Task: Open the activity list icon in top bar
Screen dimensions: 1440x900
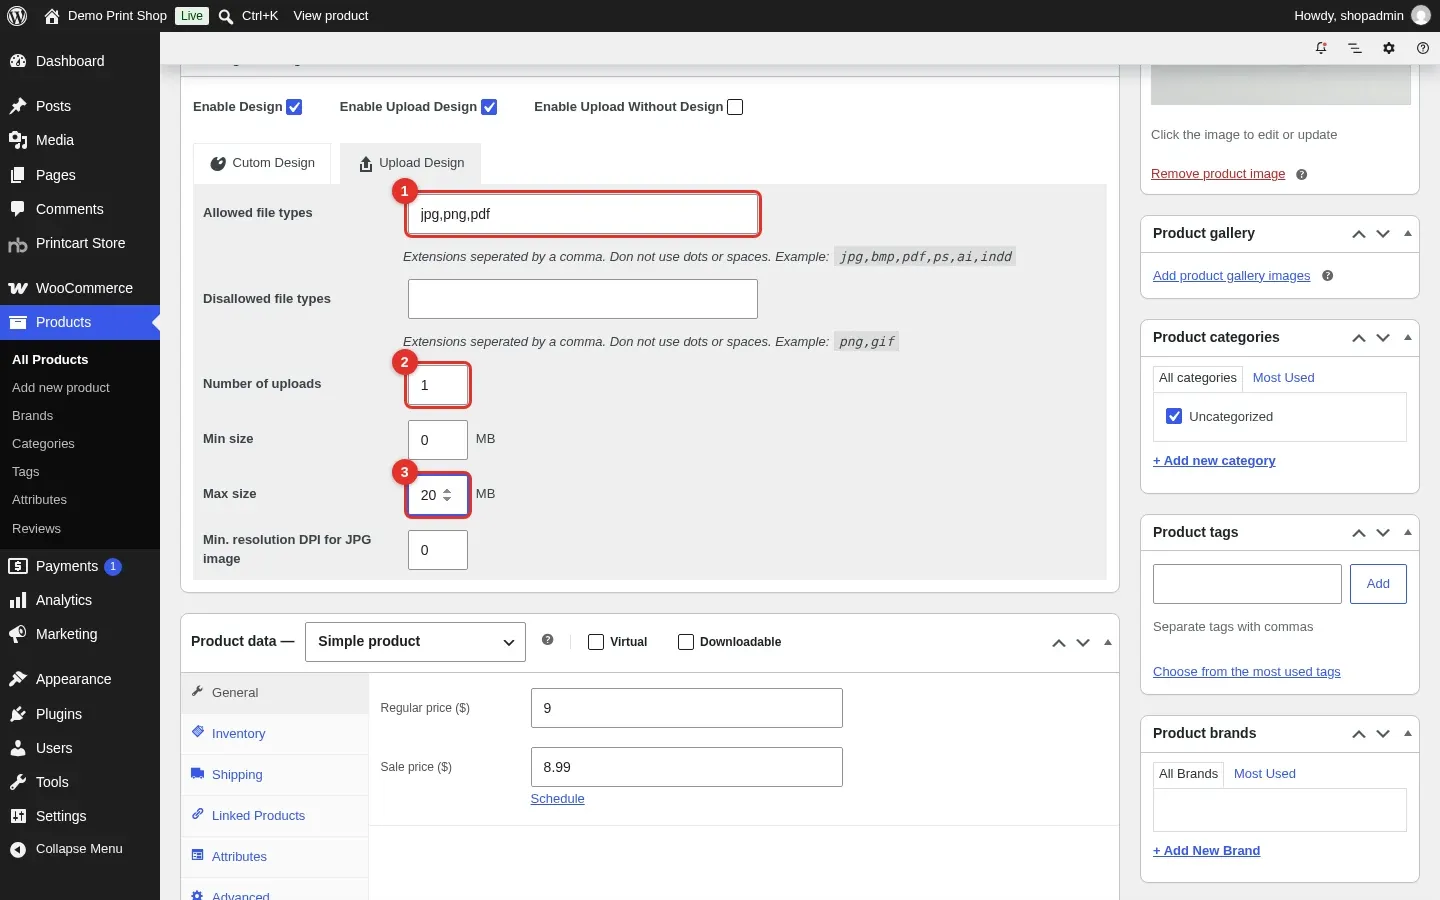Action: coord(1355,48)
